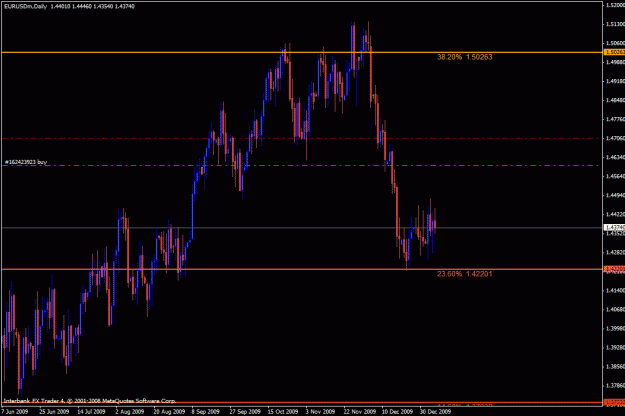
Task: Click the 10 Dec 2009 date label
Action: pyautogui.click(x=397, y=411)
